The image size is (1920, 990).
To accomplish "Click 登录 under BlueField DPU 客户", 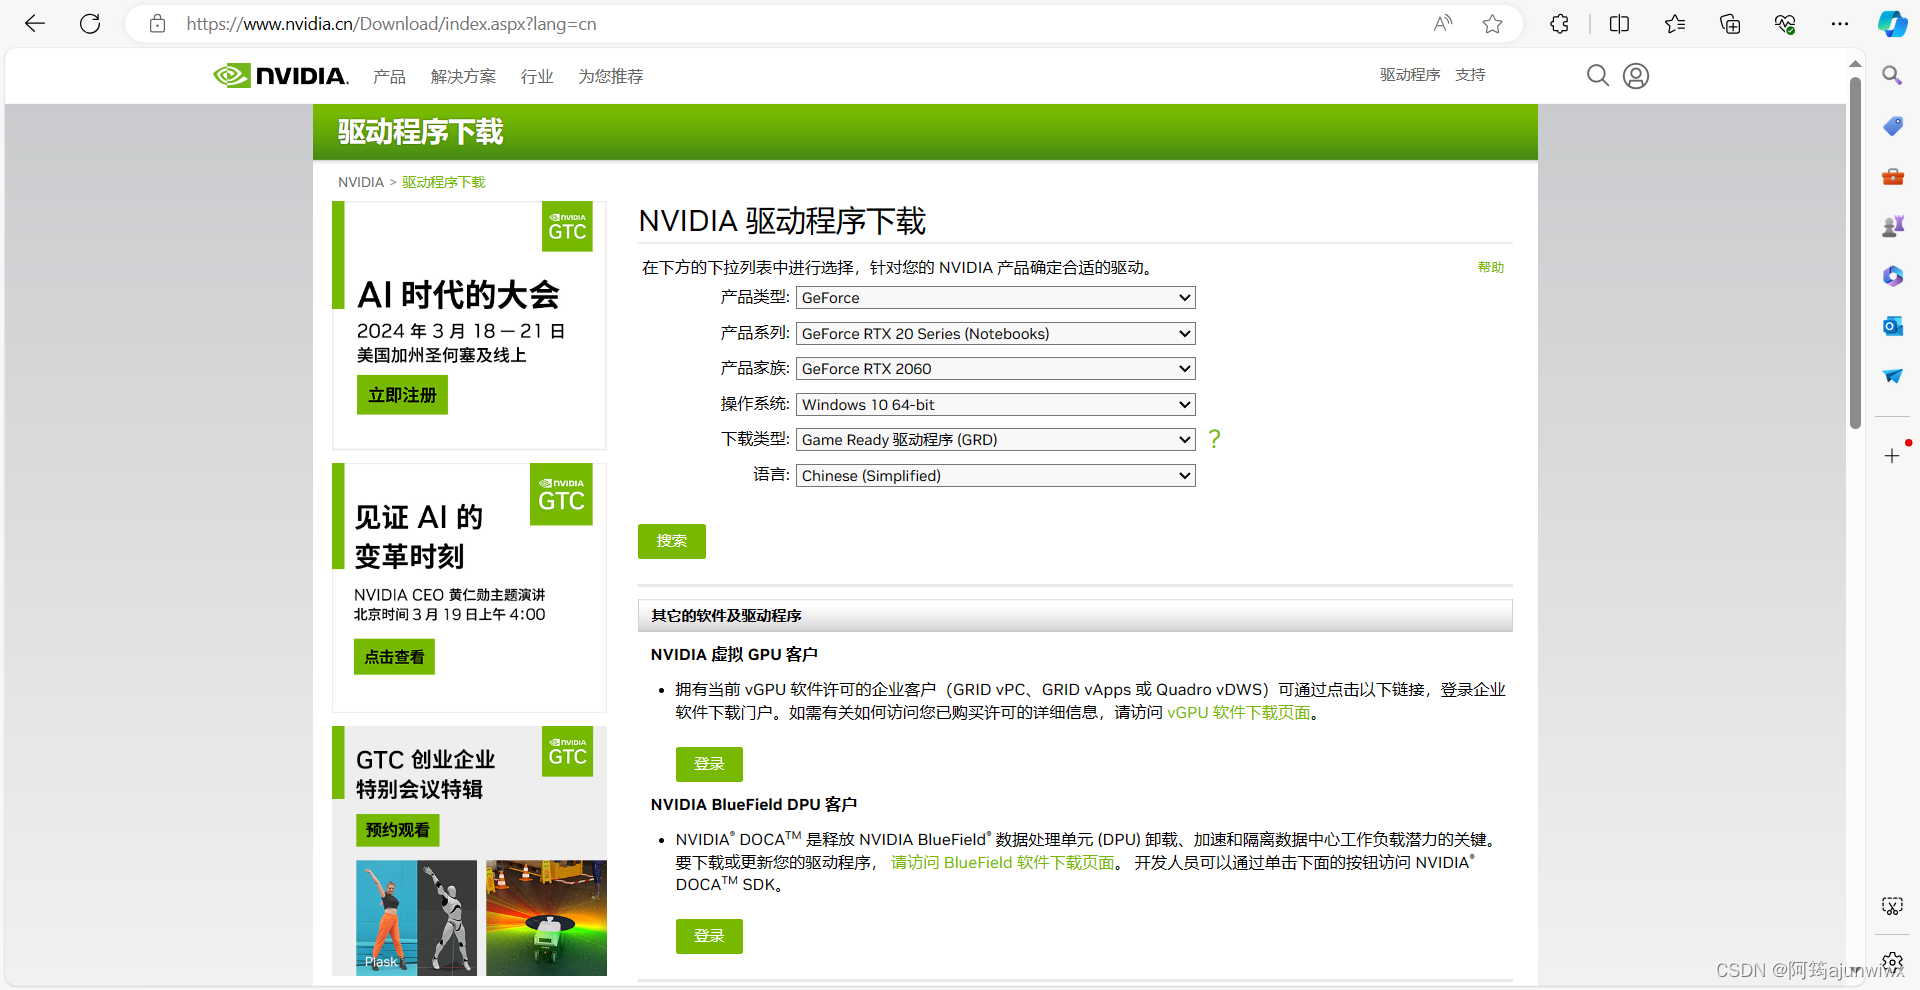I will pyautogui.click(x=709, y=936).
